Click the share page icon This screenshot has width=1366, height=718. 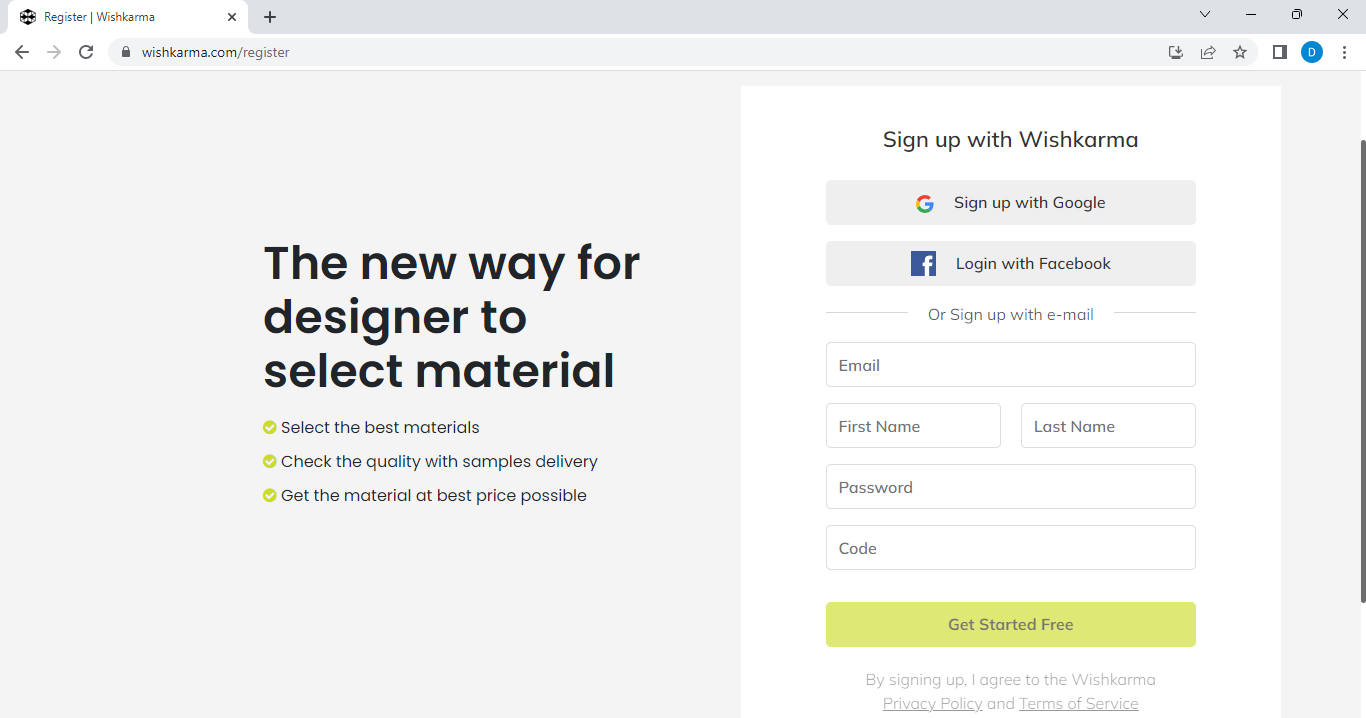[x=1208, y=52]
